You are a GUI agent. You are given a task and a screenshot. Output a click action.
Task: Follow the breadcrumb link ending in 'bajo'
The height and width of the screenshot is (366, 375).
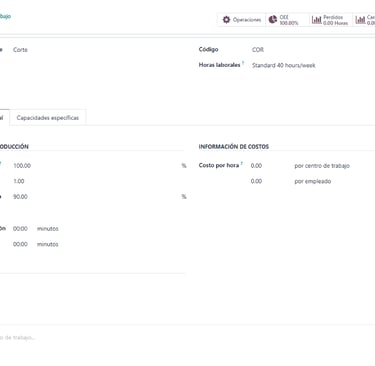click(x=5, y=16)
